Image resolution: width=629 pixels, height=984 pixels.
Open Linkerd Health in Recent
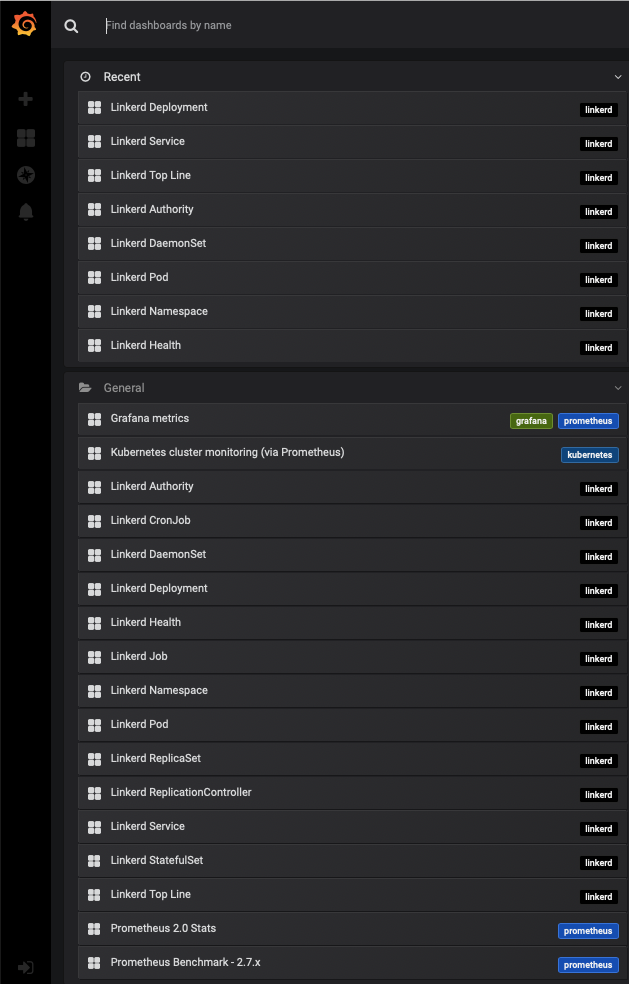[352, 345]
